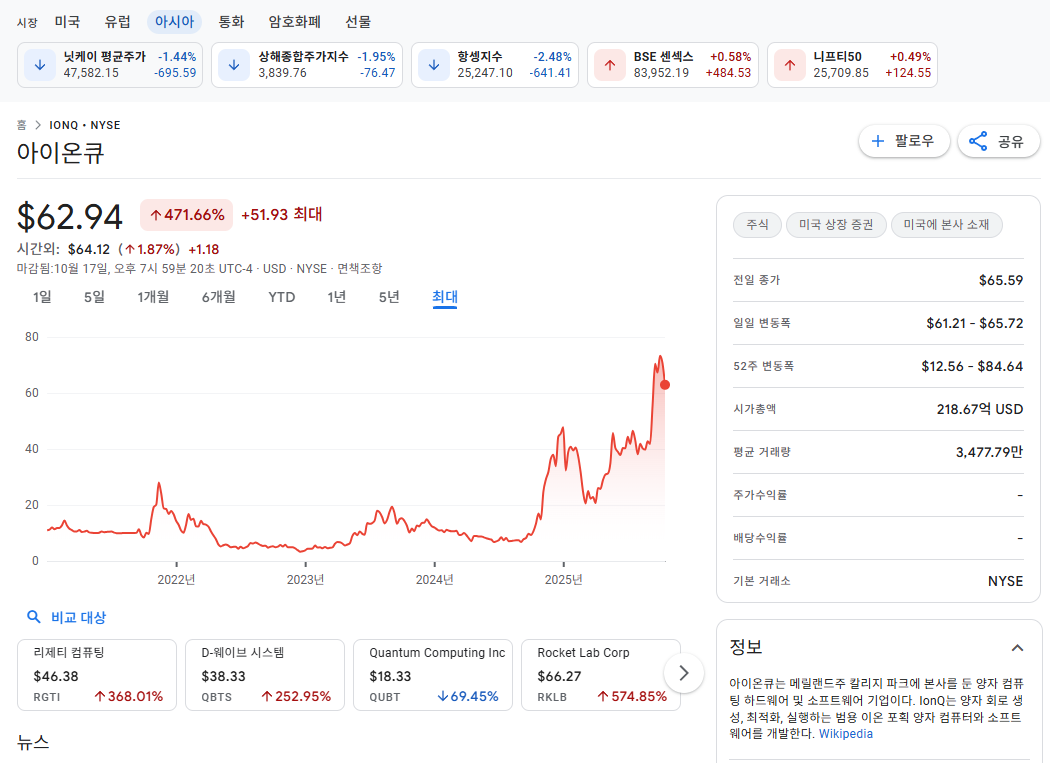
Task: Switch chart range to 1개월
Action: (153, 297)
